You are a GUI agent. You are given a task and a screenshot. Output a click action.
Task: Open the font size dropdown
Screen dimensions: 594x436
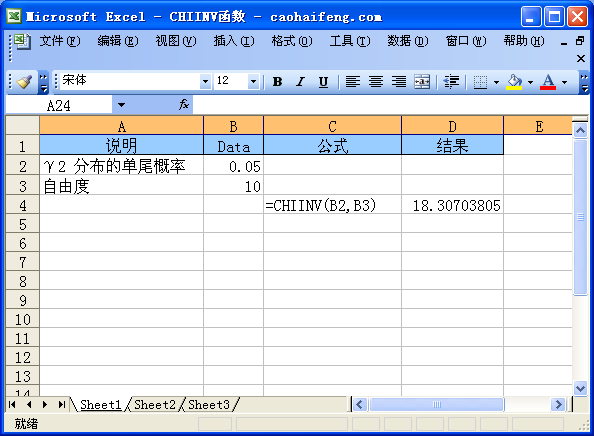tap(253, 81)
